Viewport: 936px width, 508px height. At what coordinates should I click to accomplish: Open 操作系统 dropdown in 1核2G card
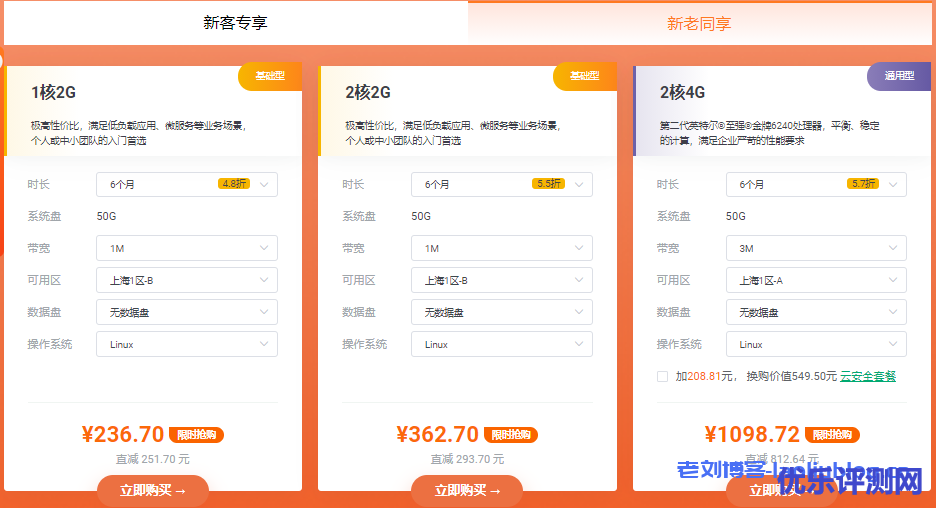(187, 344)
